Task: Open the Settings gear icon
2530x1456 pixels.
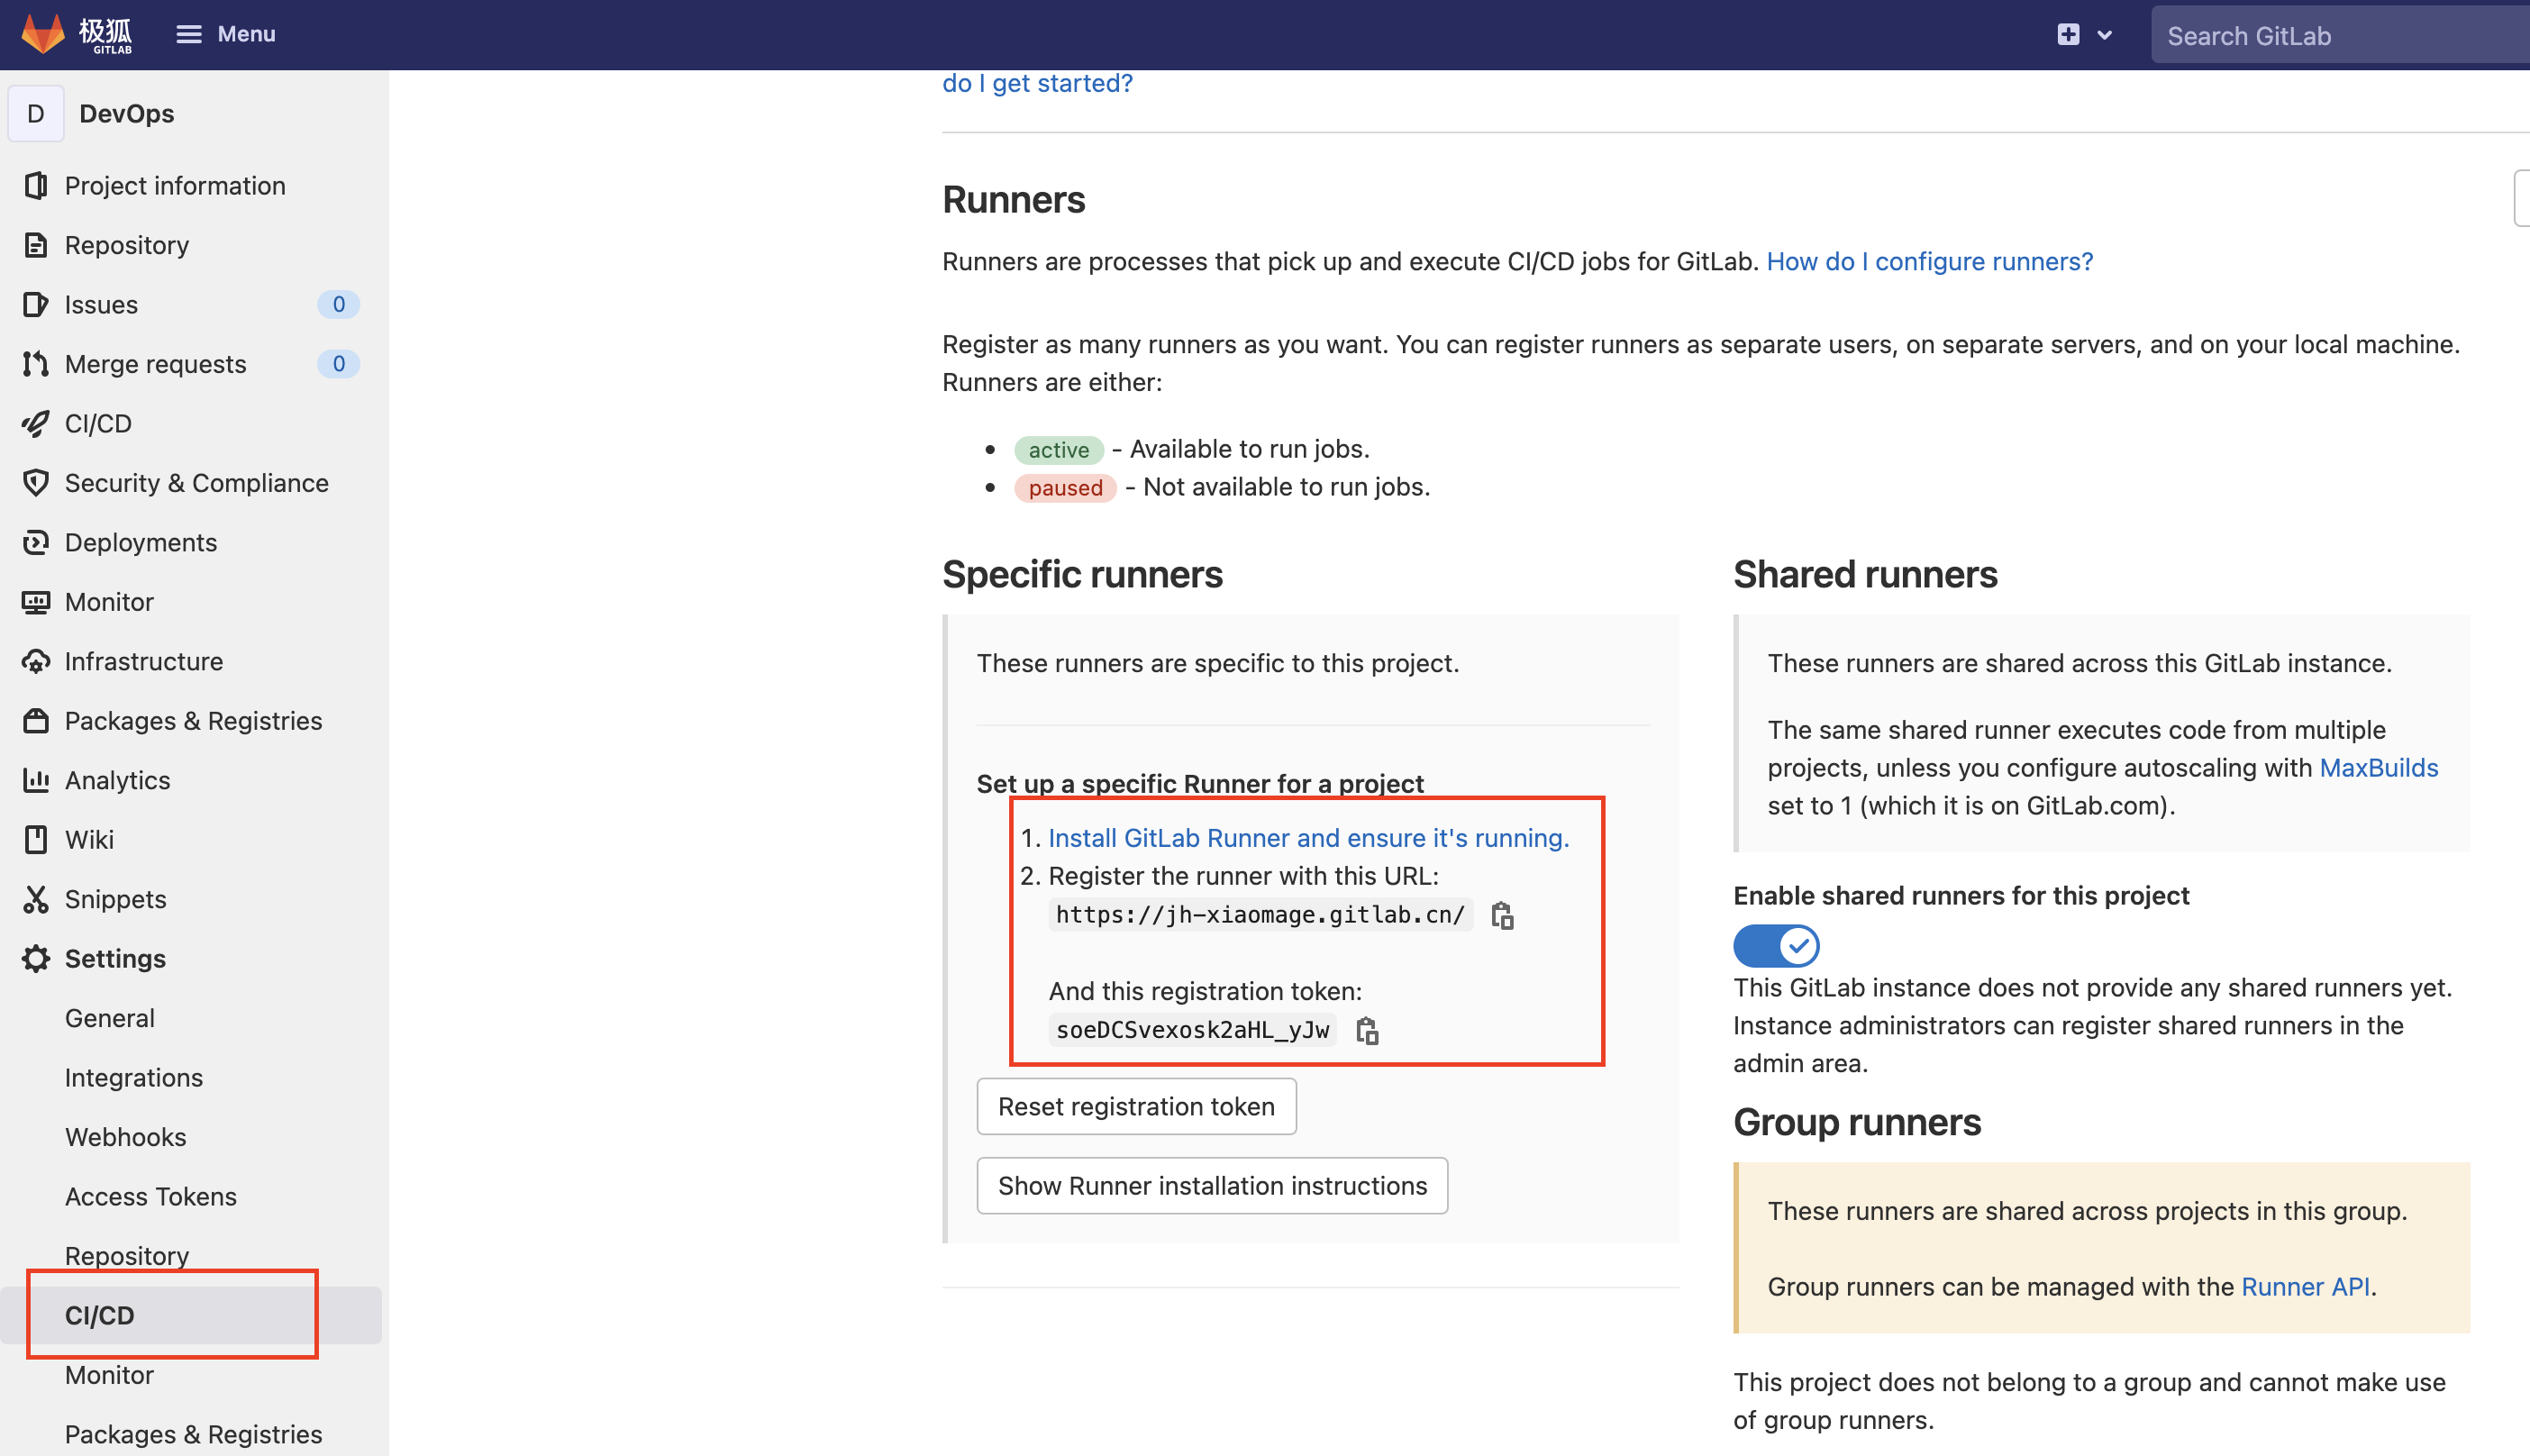Action: tap(36, 958)
